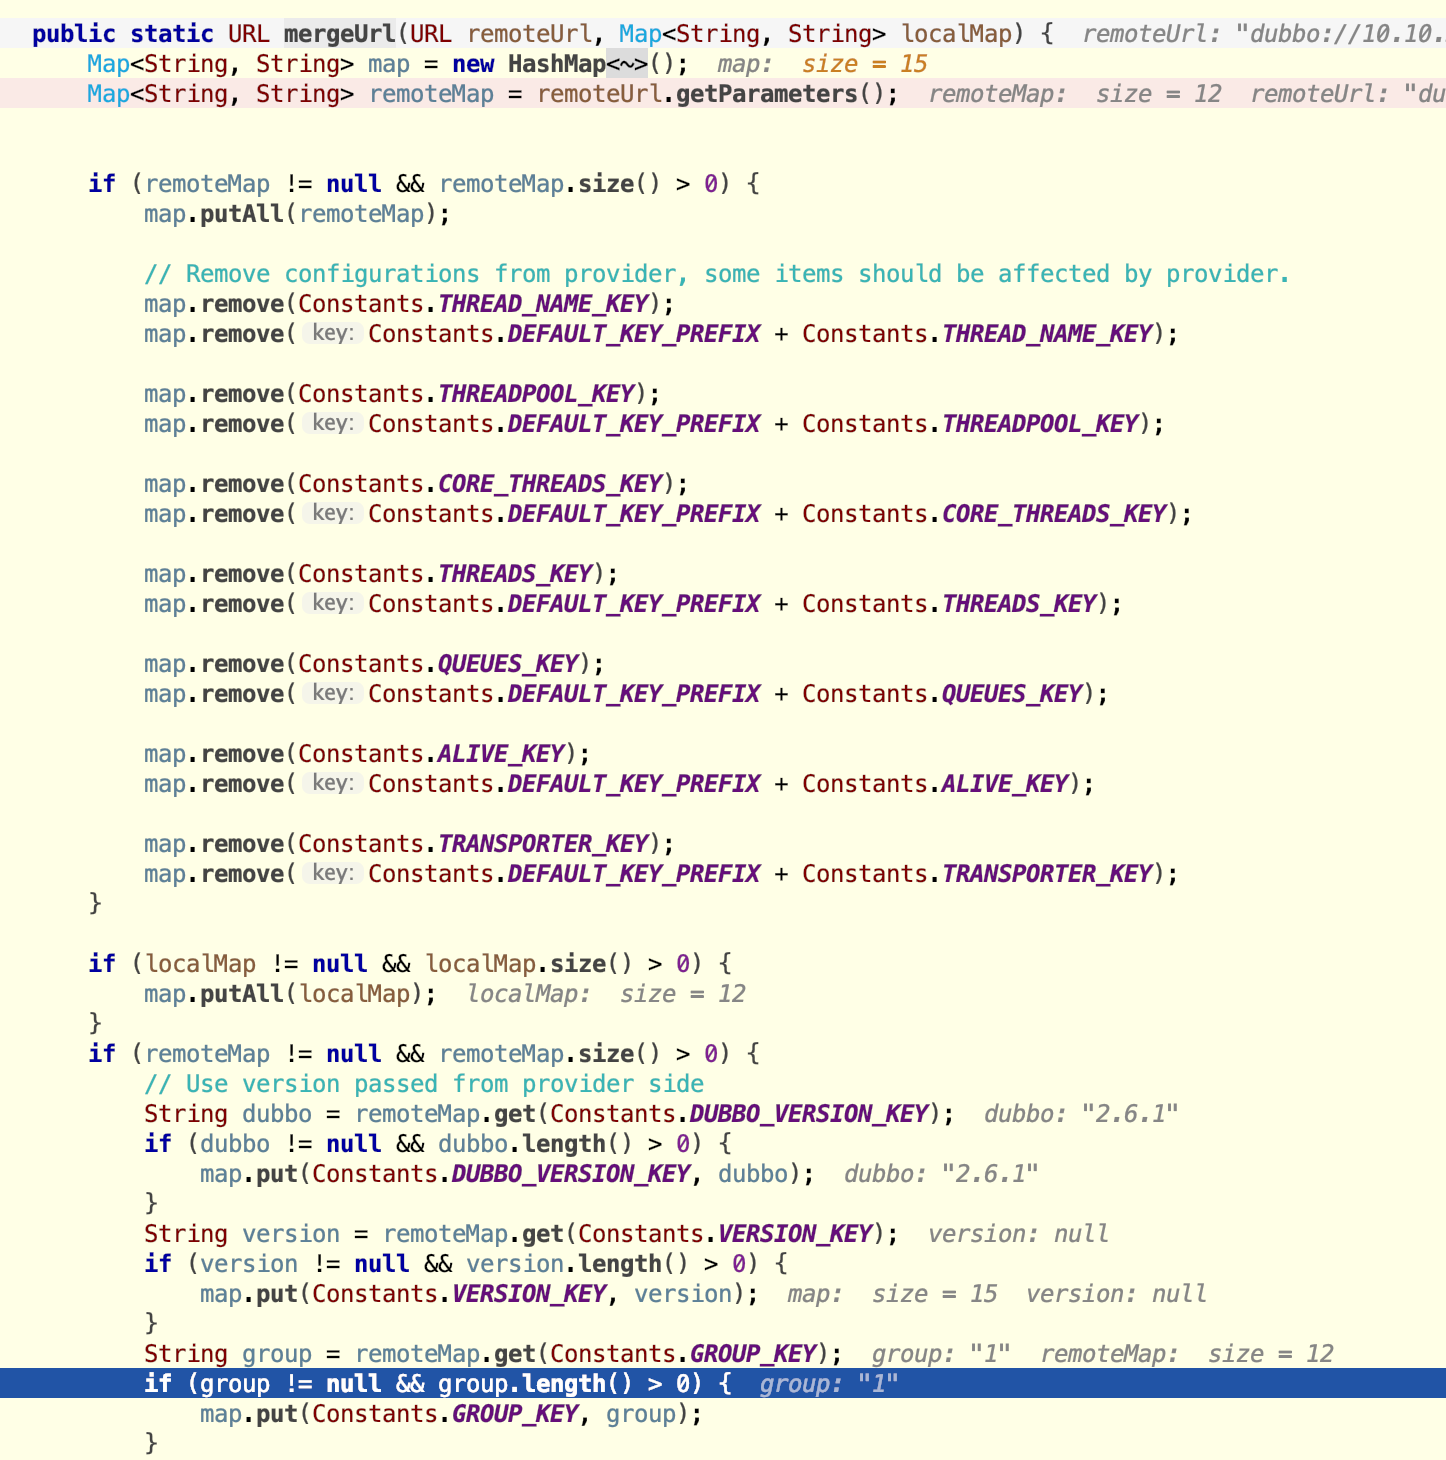Screen dimensions: 1446x1460
Task: Click the 'Remove configurations from provider' comment
Action: click(716, 274)
